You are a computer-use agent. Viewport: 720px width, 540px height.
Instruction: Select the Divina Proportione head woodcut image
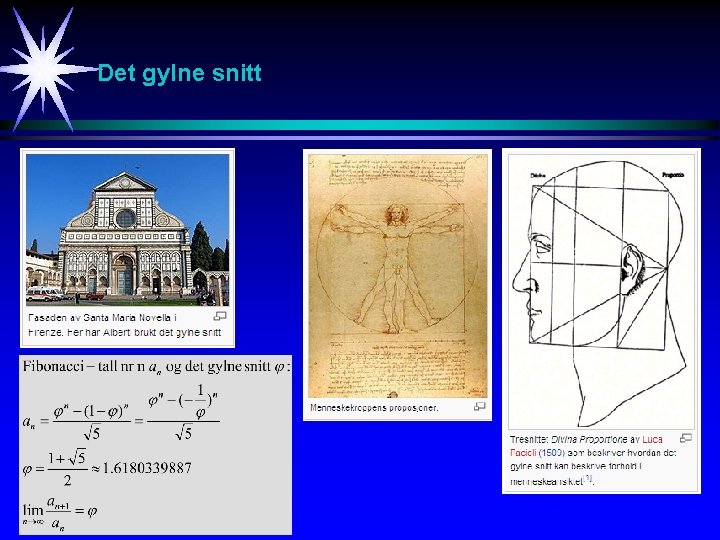coord(601,292)
